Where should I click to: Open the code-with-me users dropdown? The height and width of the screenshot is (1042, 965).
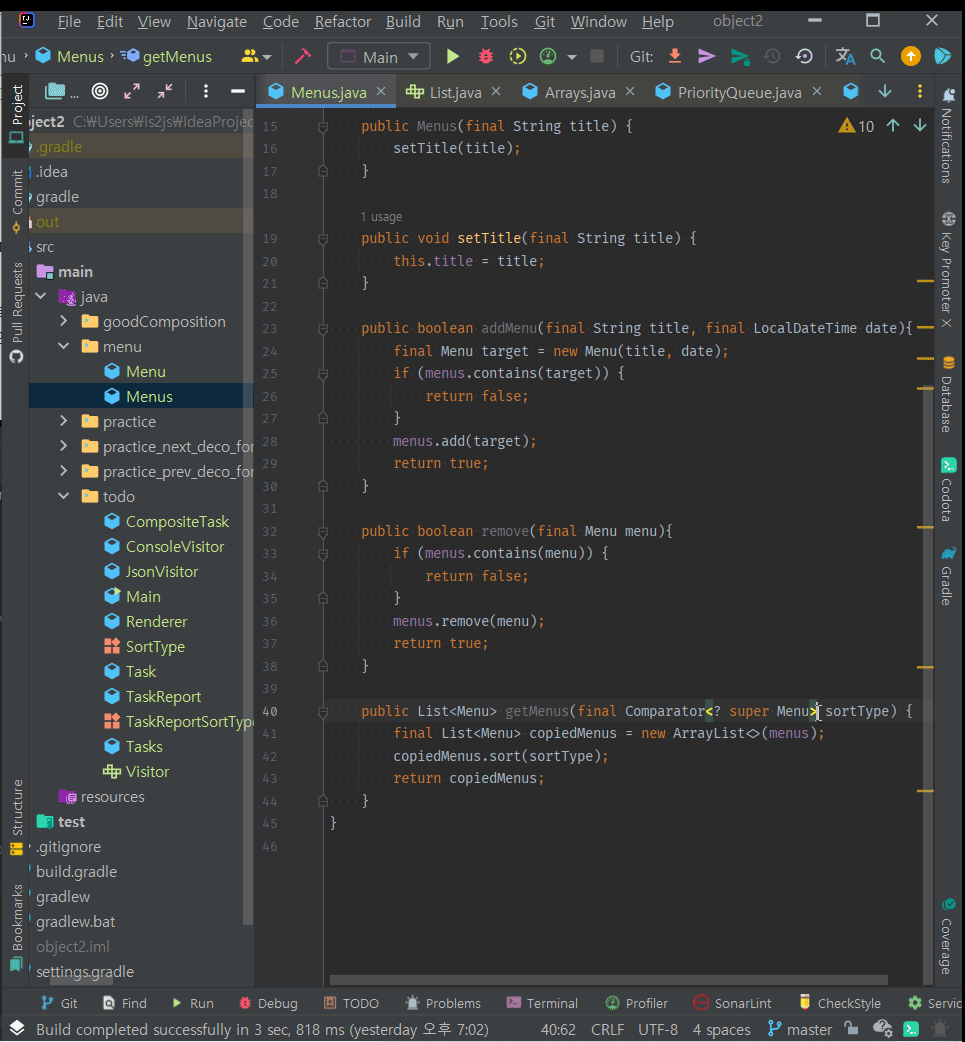[257, 56]
